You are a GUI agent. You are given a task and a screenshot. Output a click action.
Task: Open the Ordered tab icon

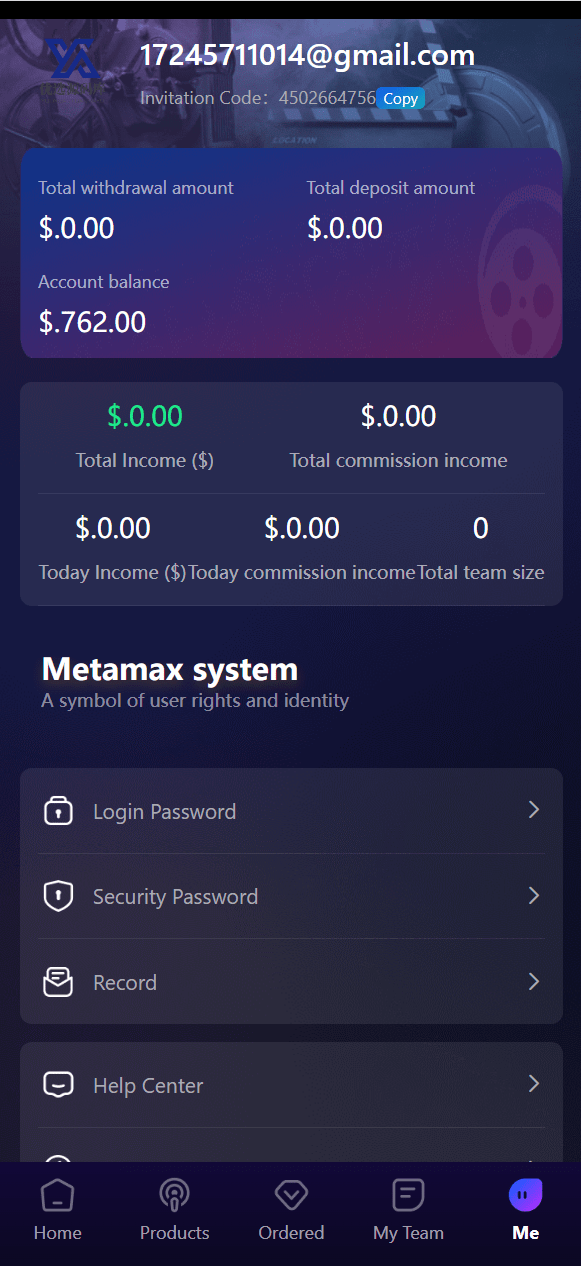point(291,1195)
